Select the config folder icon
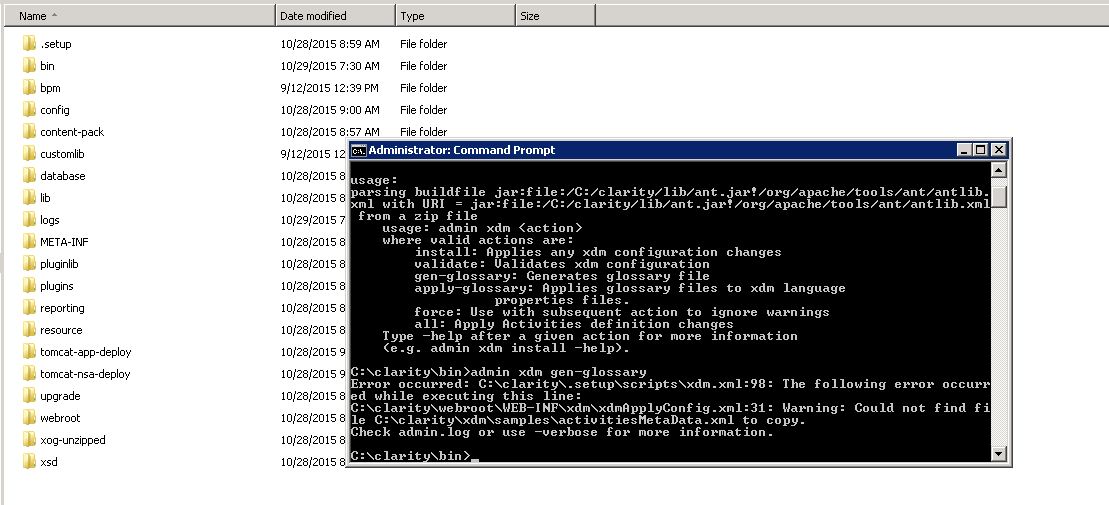The image size is (1109, 505). pos(29,110)
